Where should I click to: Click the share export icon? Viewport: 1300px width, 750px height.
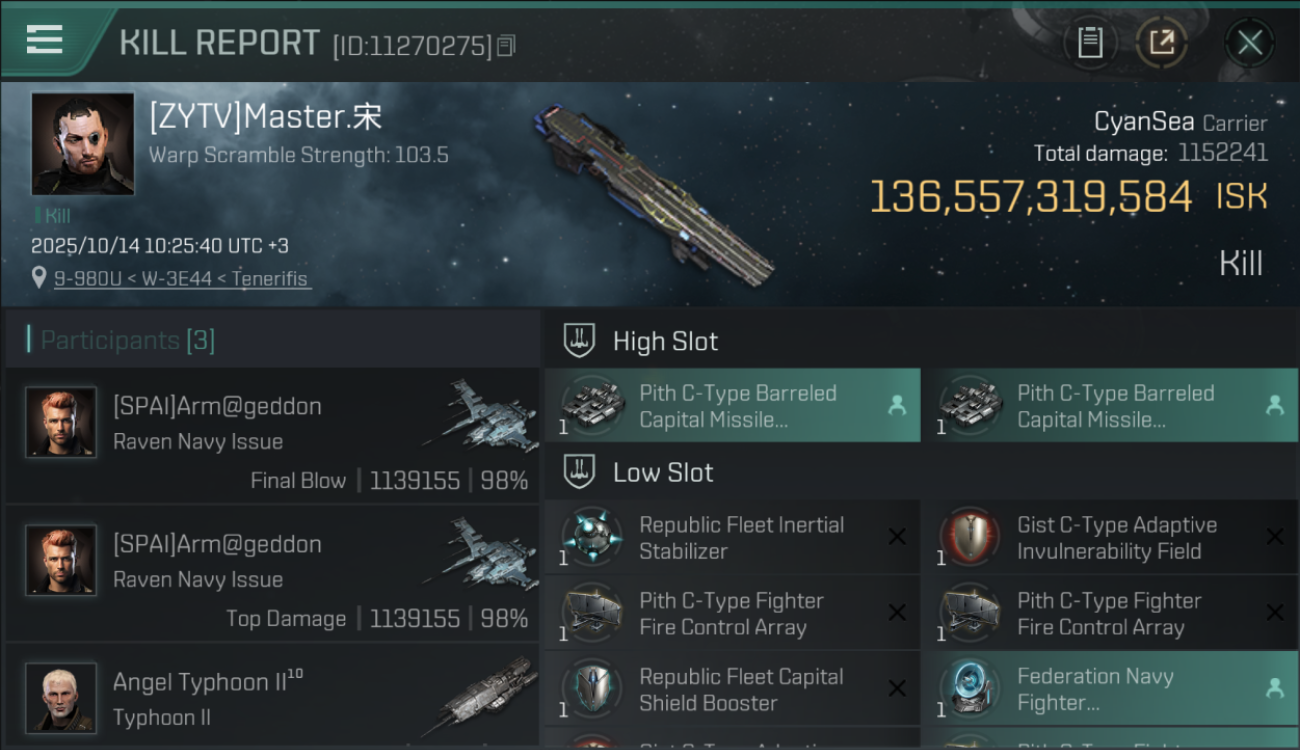pyautogui.click(x=1161, y=42)
